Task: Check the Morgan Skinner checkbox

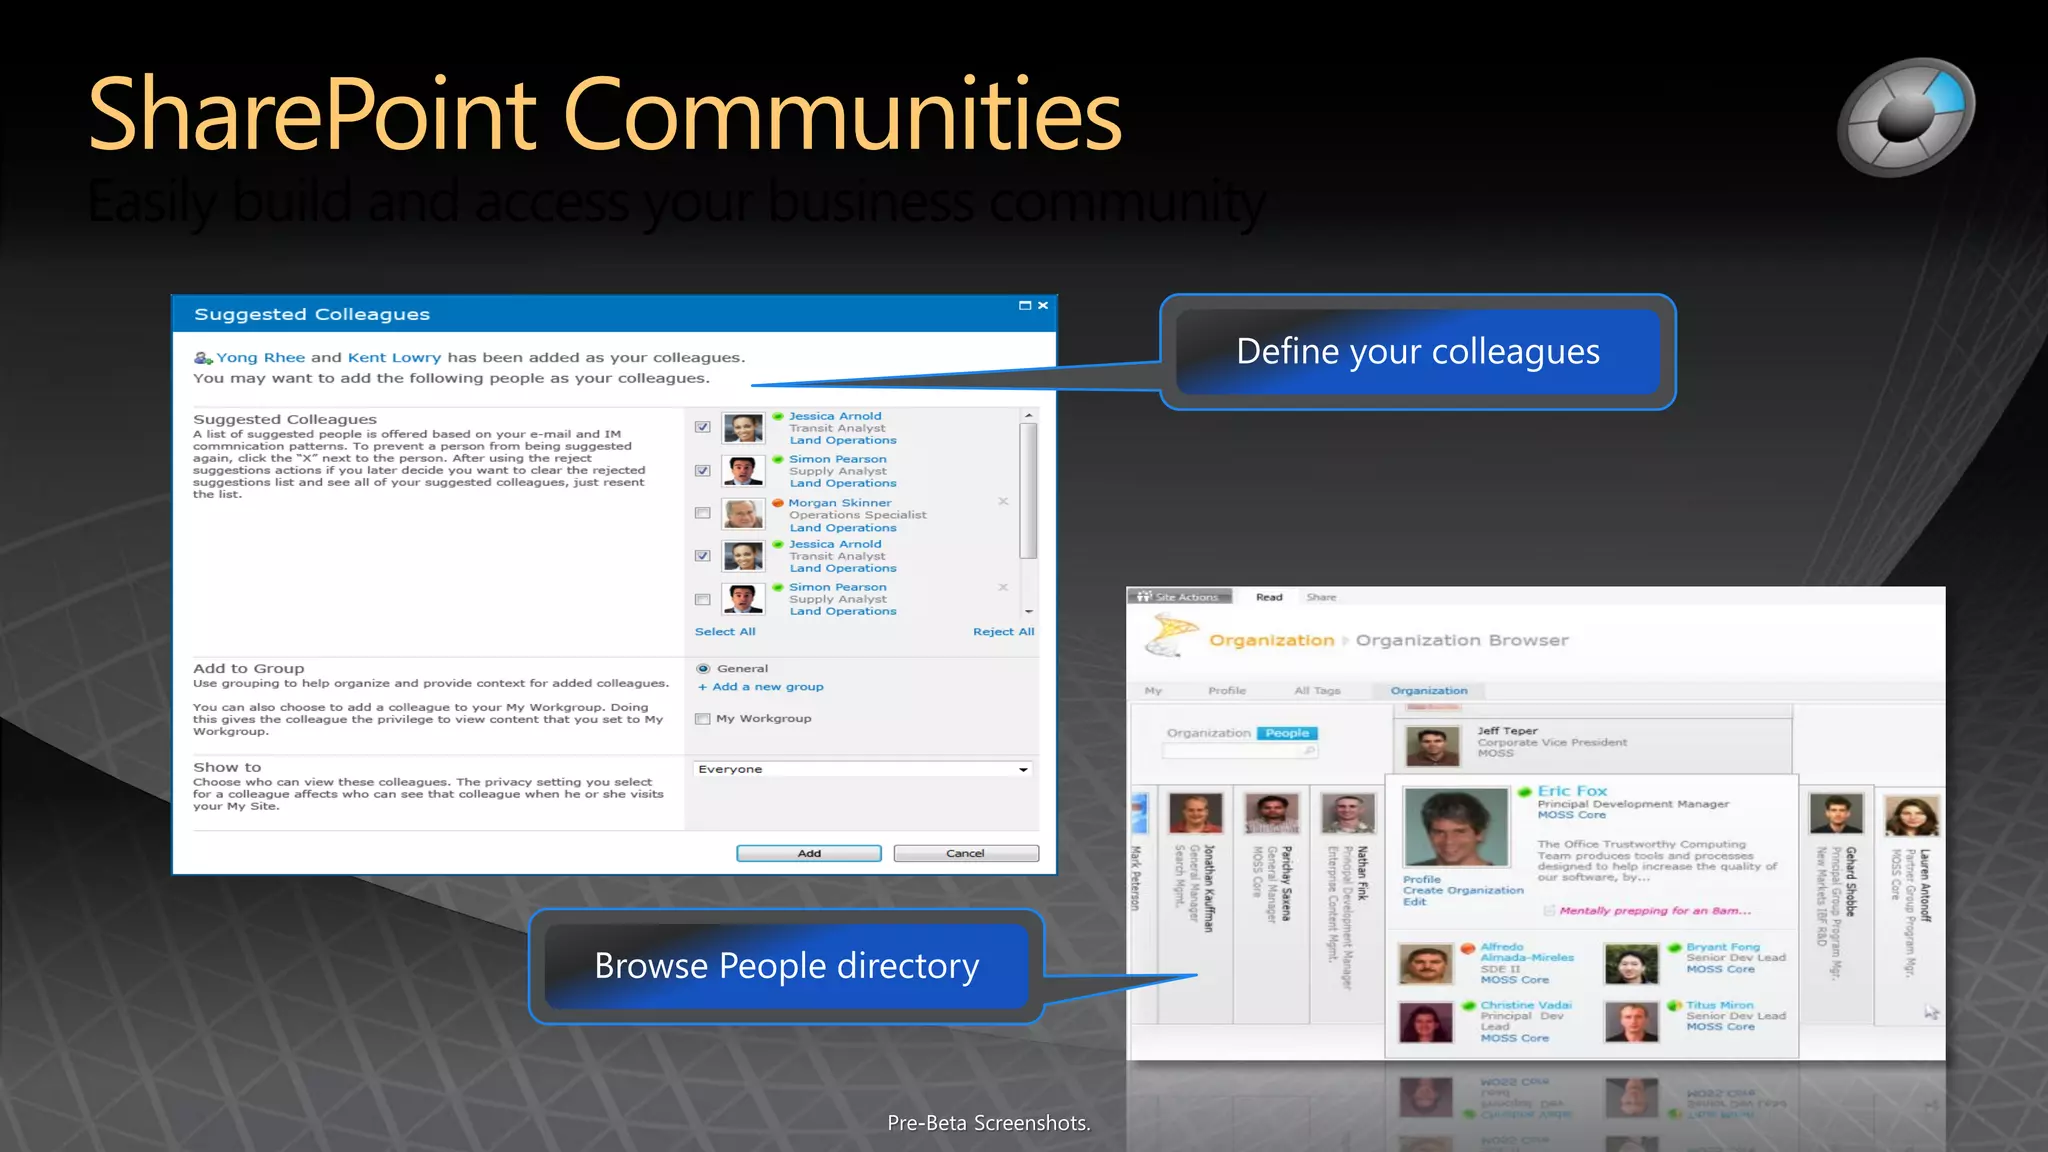Action: pyautogui.click(x=703, y=513)
